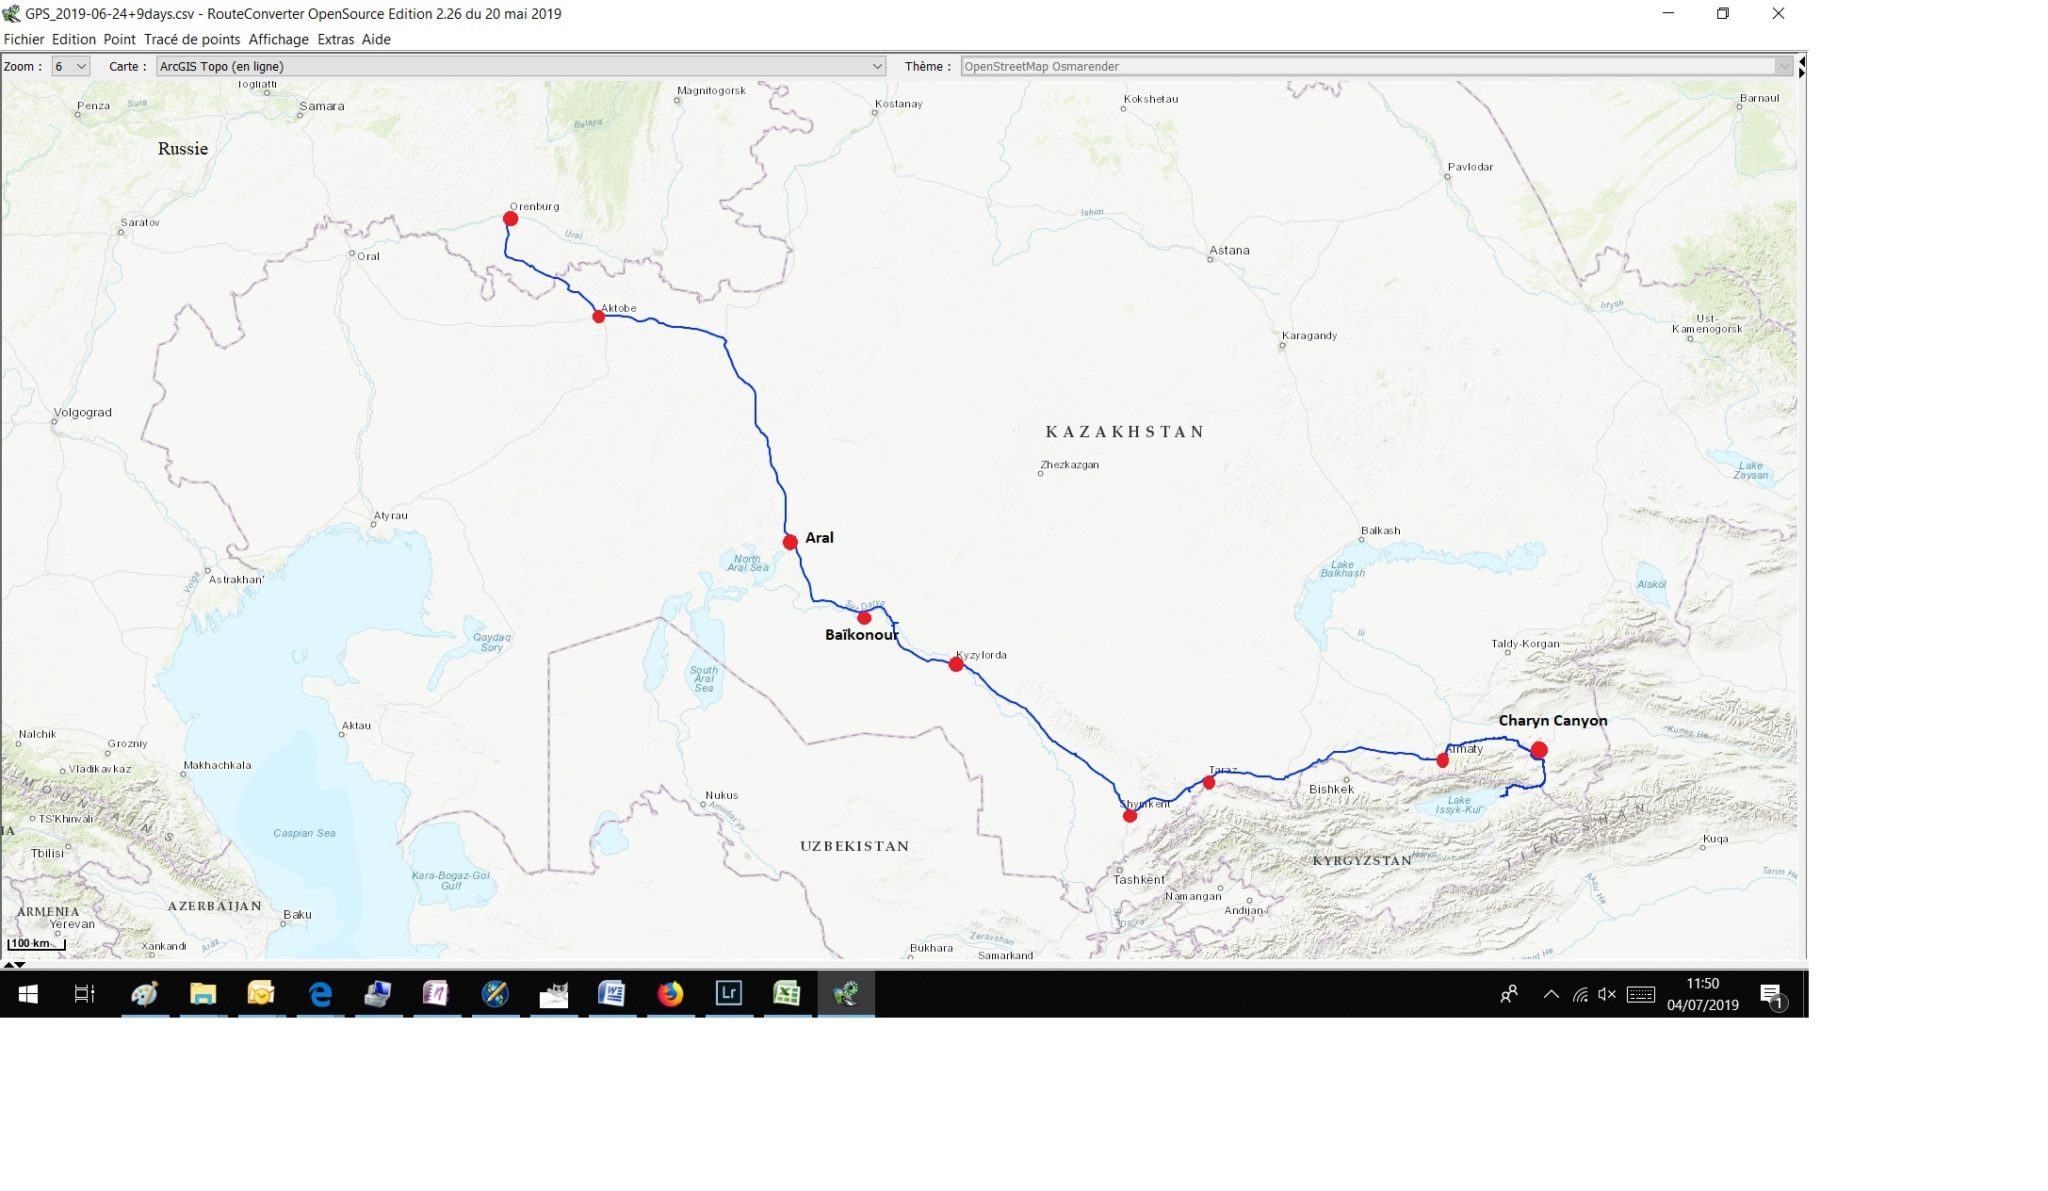Click the Orenburg red waypoint marker
The width and height of the screenshot is (2048, 1191).
510,218
